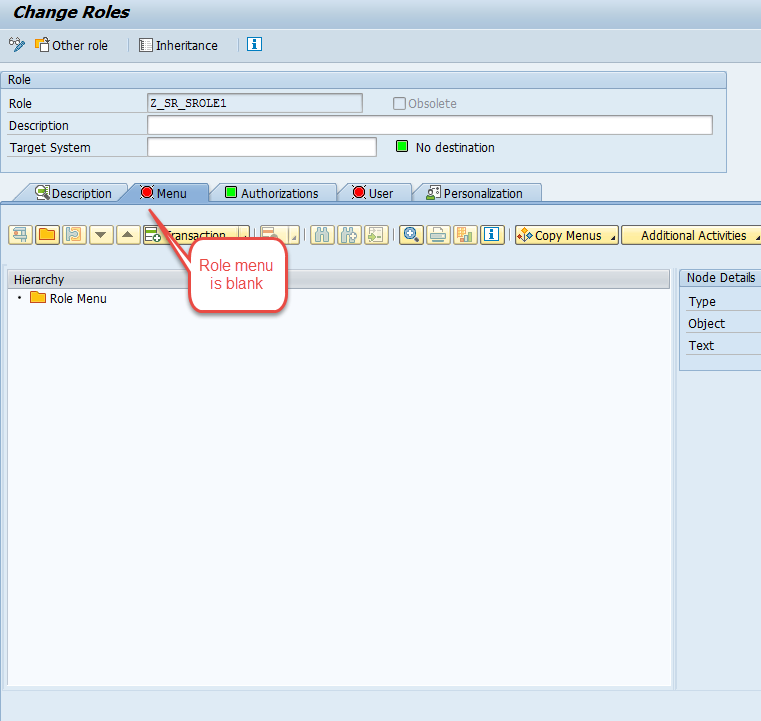This screenshot has width=761, height=721.
Task: Create a new folder in role menu
Action: point(47,235)
